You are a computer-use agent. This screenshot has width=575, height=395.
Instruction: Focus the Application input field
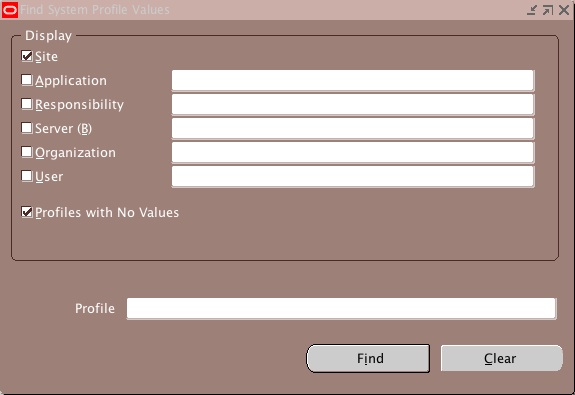pyautogui.click(x=353, y=80)
